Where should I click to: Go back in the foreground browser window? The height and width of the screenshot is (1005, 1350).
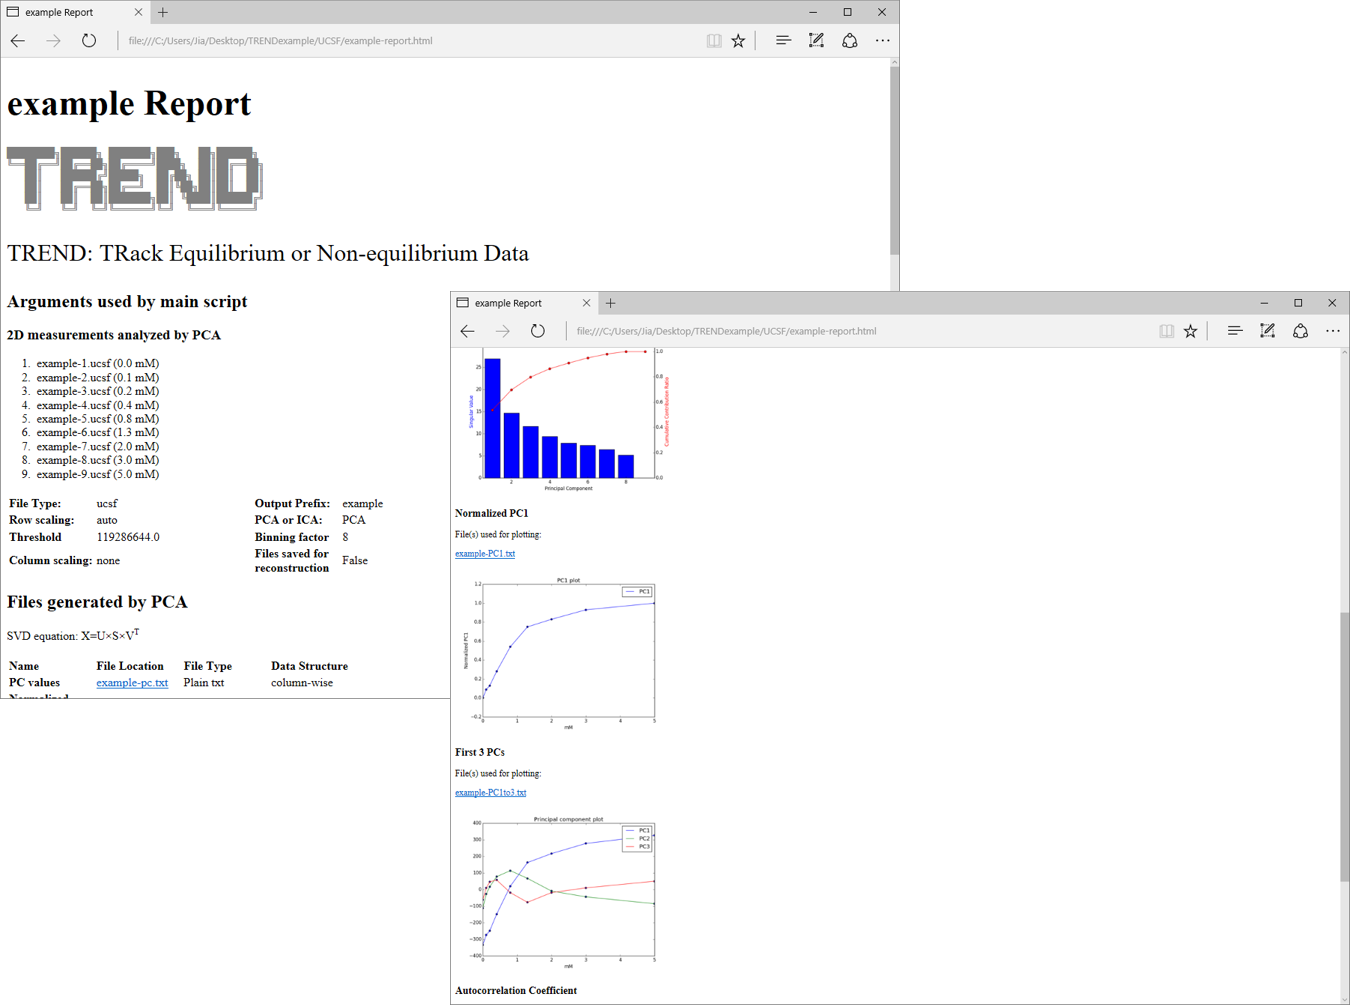[468, 331]
